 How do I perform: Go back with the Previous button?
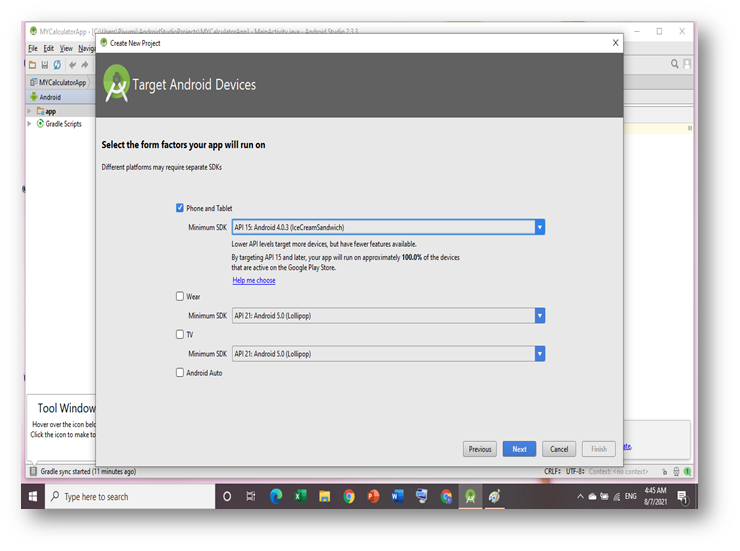(x=479, y=449)
